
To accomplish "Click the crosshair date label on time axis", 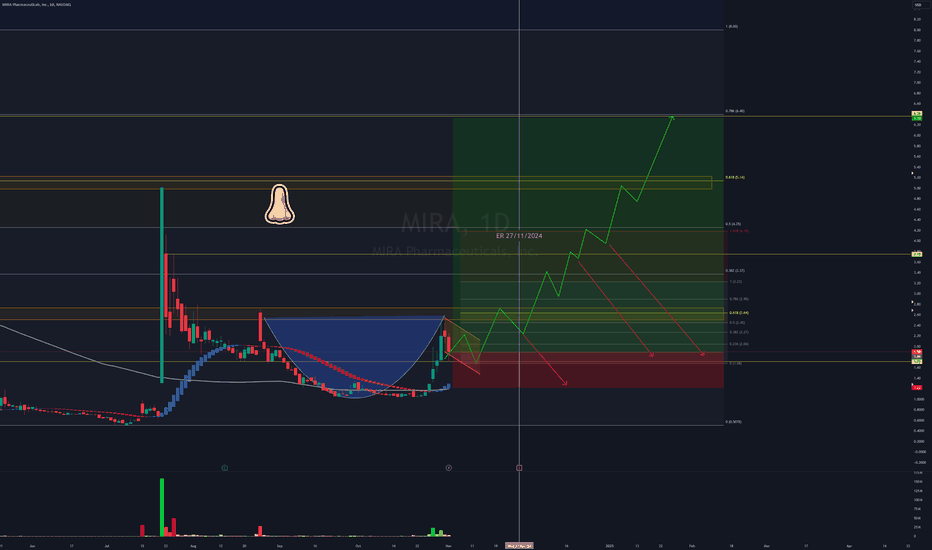I will tap(519, 545).
